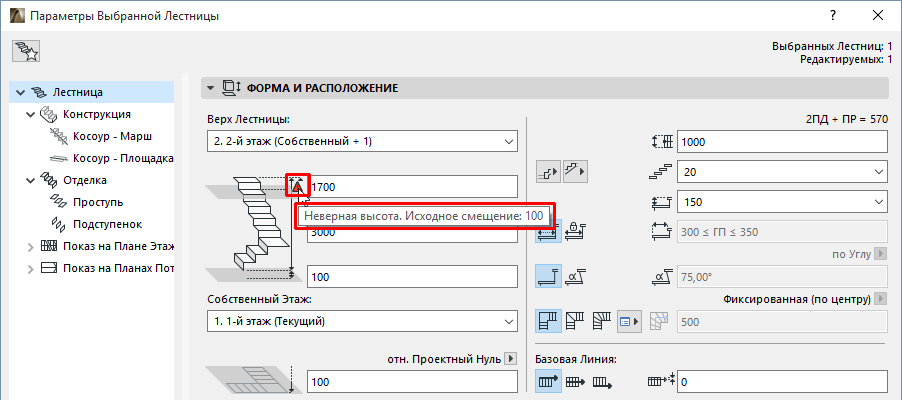Collapse the ФОРМА И РАСПОЛОЖЕНИЕ panel
The image size is (902, 400).
point(210,88)
